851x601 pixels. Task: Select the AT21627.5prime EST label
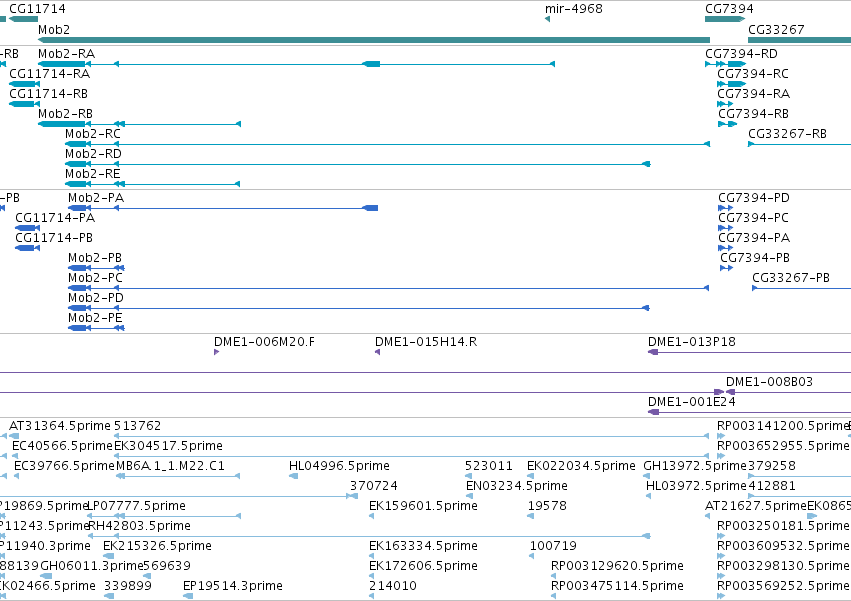pos(755,506)
